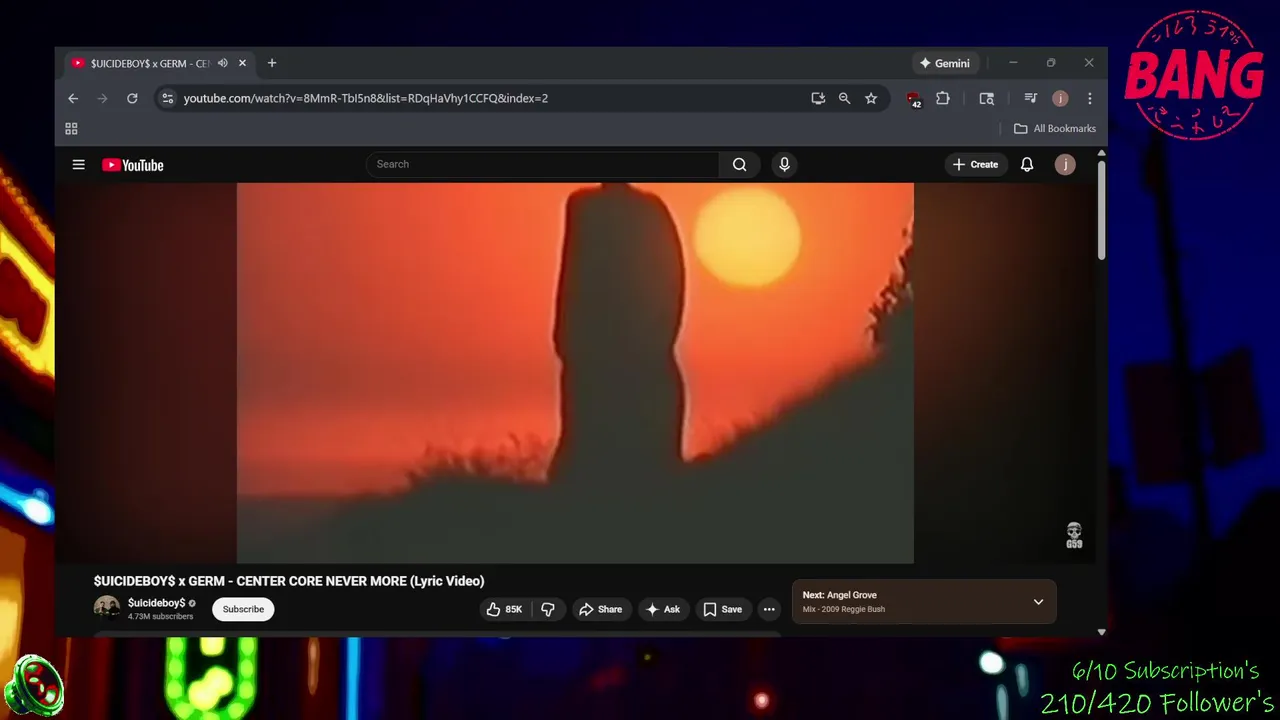The width and height of the screenshot is (1280, 720).
Task: Bookmark this tab with the star icon
Action: pyautogui.click(x=871, y=98)
